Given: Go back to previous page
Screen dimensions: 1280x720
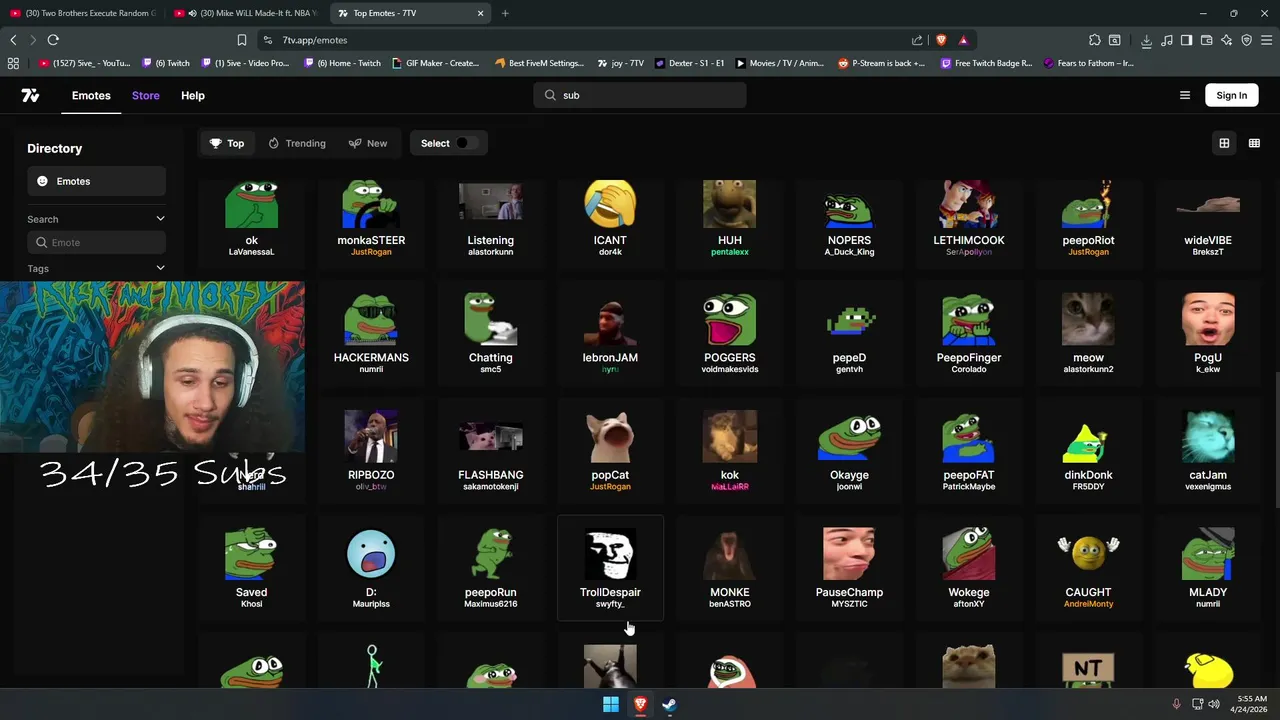Looking at the screenshot, I should (13, 40).
